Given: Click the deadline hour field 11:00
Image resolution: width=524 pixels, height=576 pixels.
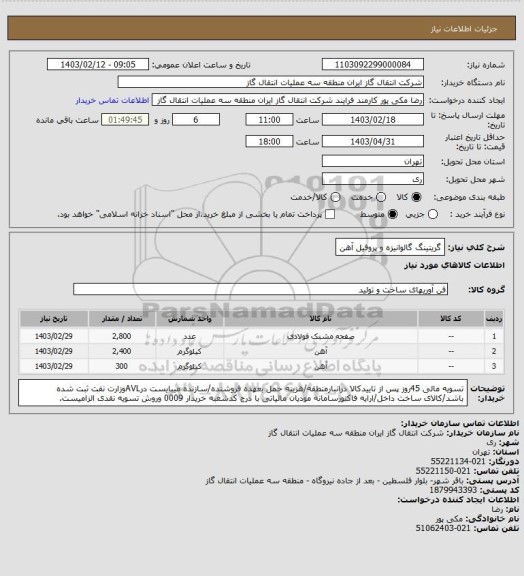Looking at the screenshot, I should (x=269, y=120).
